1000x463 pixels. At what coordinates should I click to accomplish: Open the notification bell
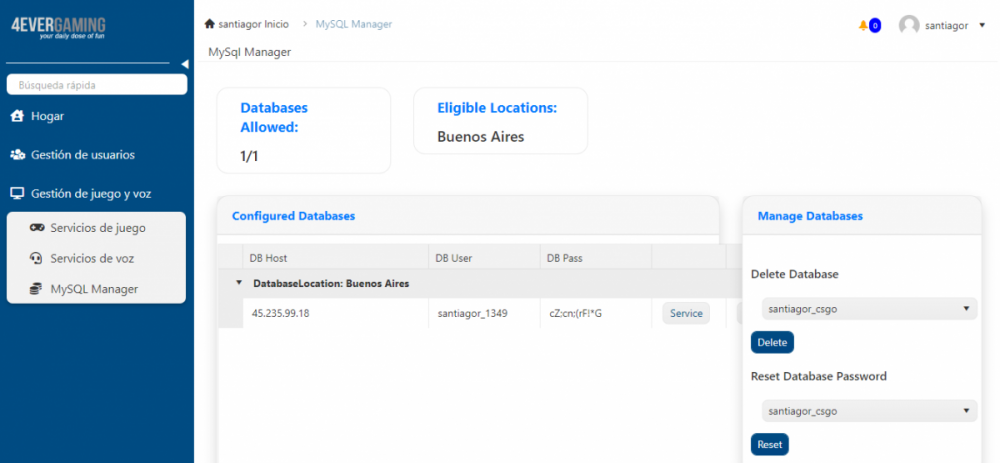point(863,25)
